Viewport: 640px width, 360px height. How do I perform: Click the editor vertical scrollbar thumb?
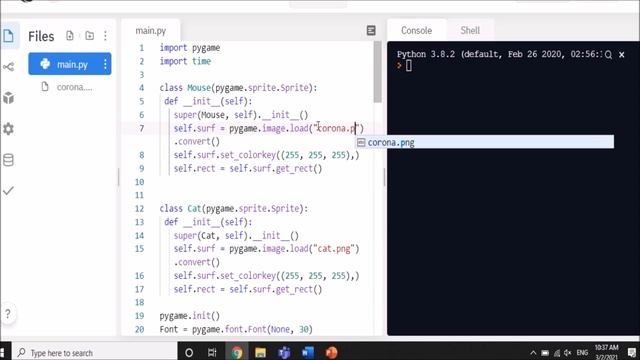point(378,72)
